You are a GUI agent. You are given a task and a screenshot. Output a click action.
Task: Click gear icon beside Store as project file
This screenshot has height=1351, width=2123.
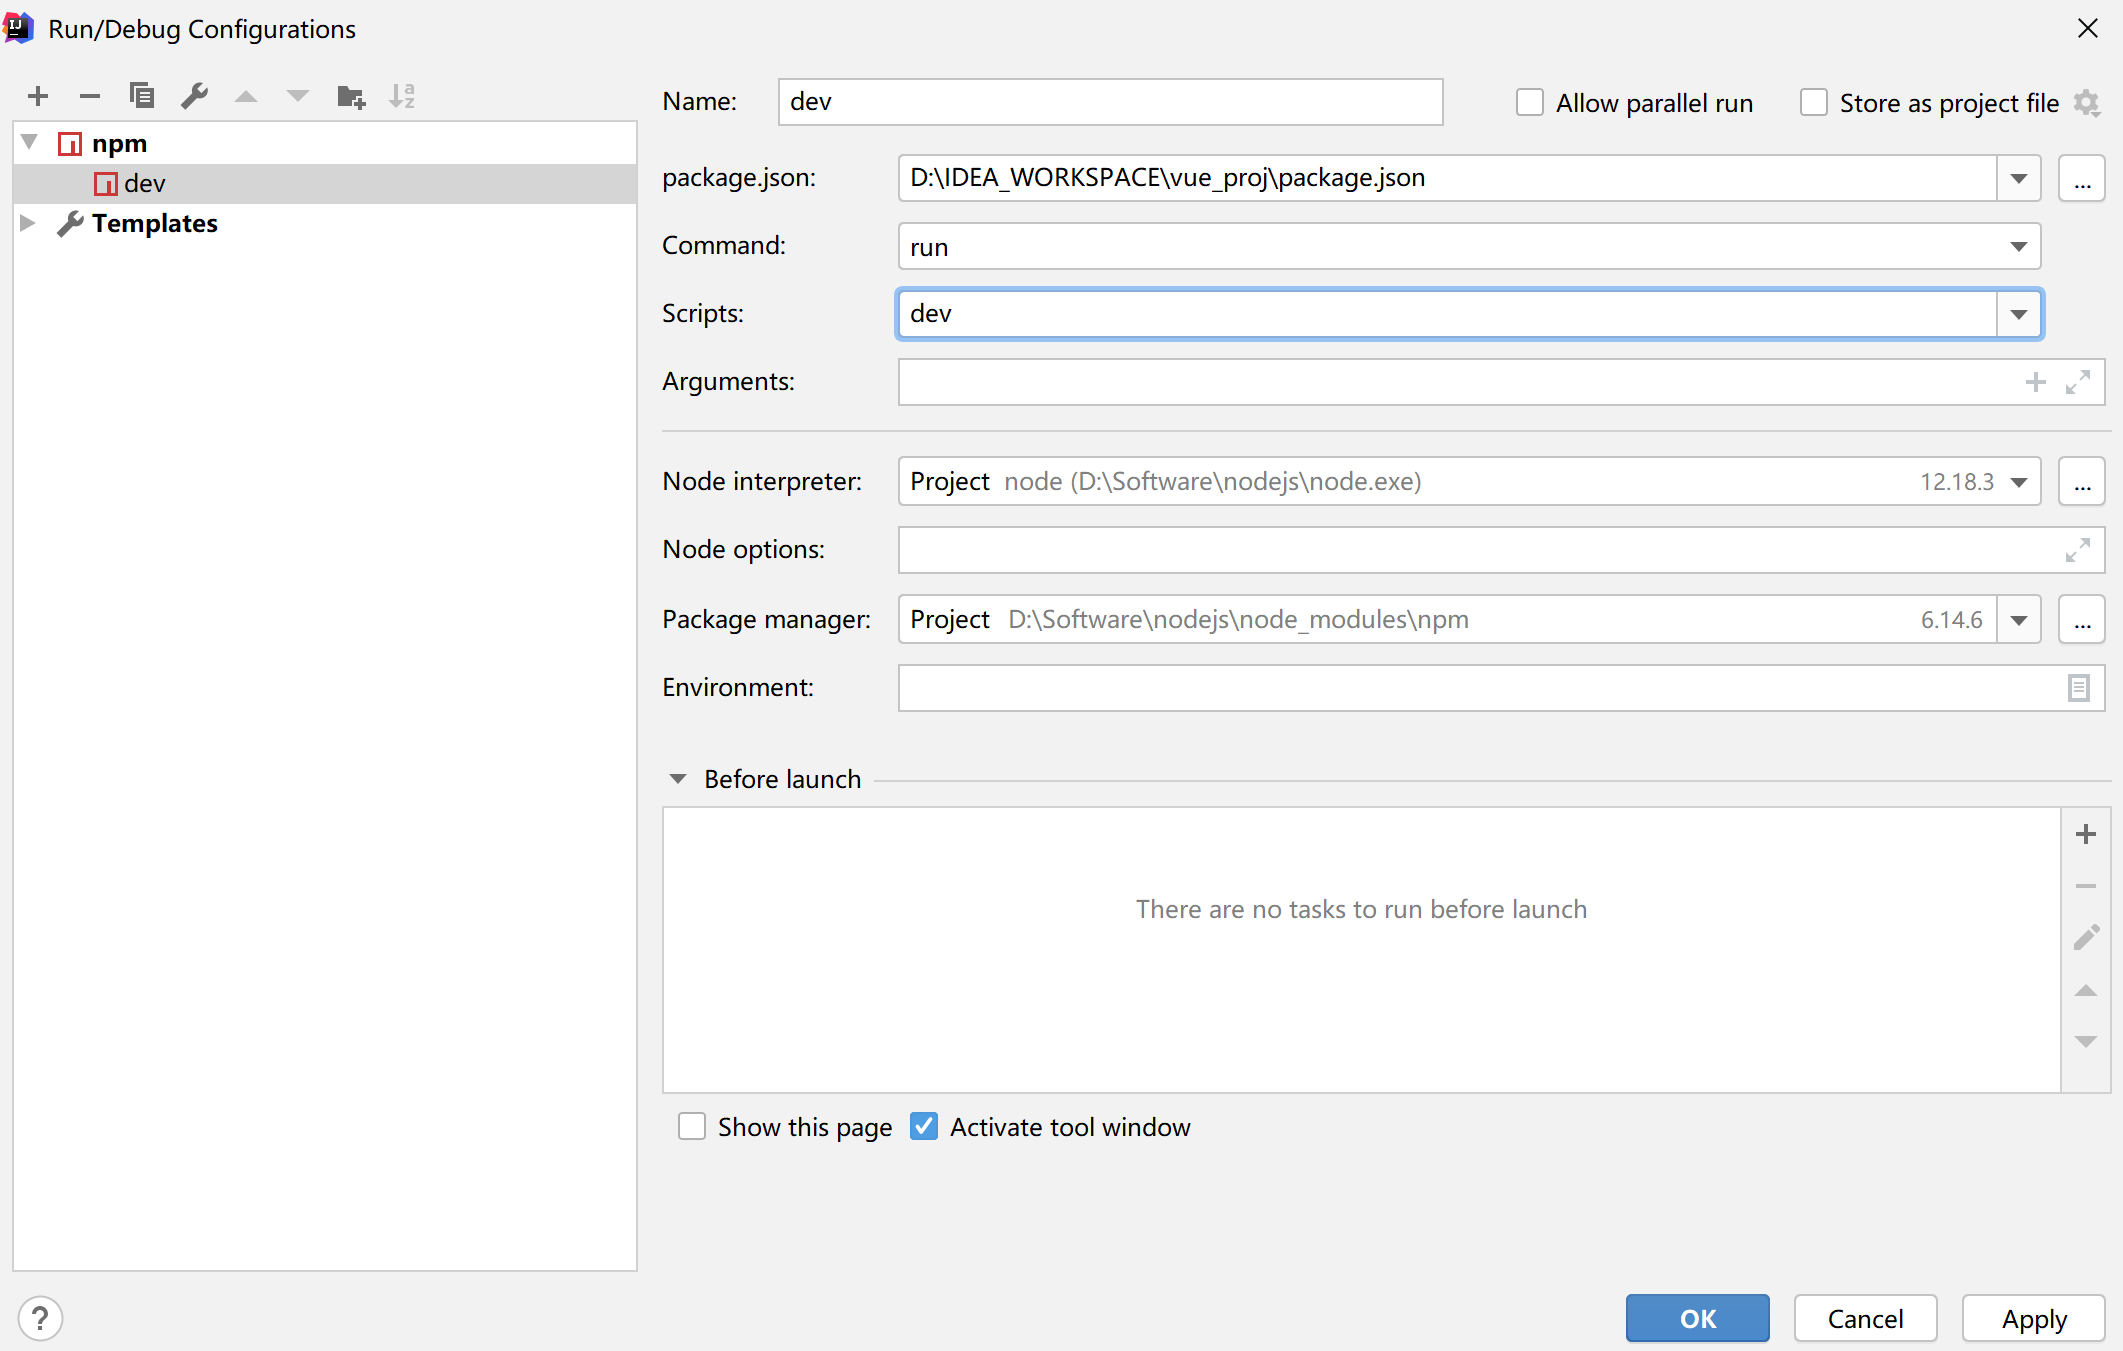2087,103
